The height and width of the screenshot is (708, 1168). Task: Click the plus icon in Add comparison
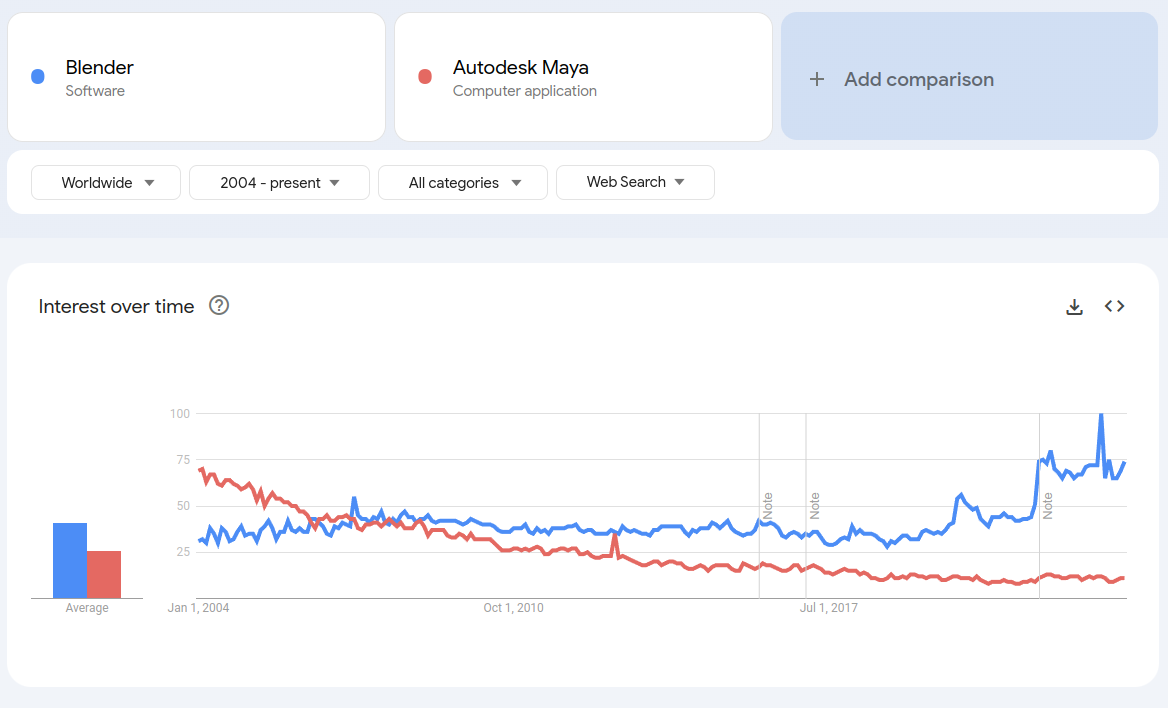click(817, 79)
